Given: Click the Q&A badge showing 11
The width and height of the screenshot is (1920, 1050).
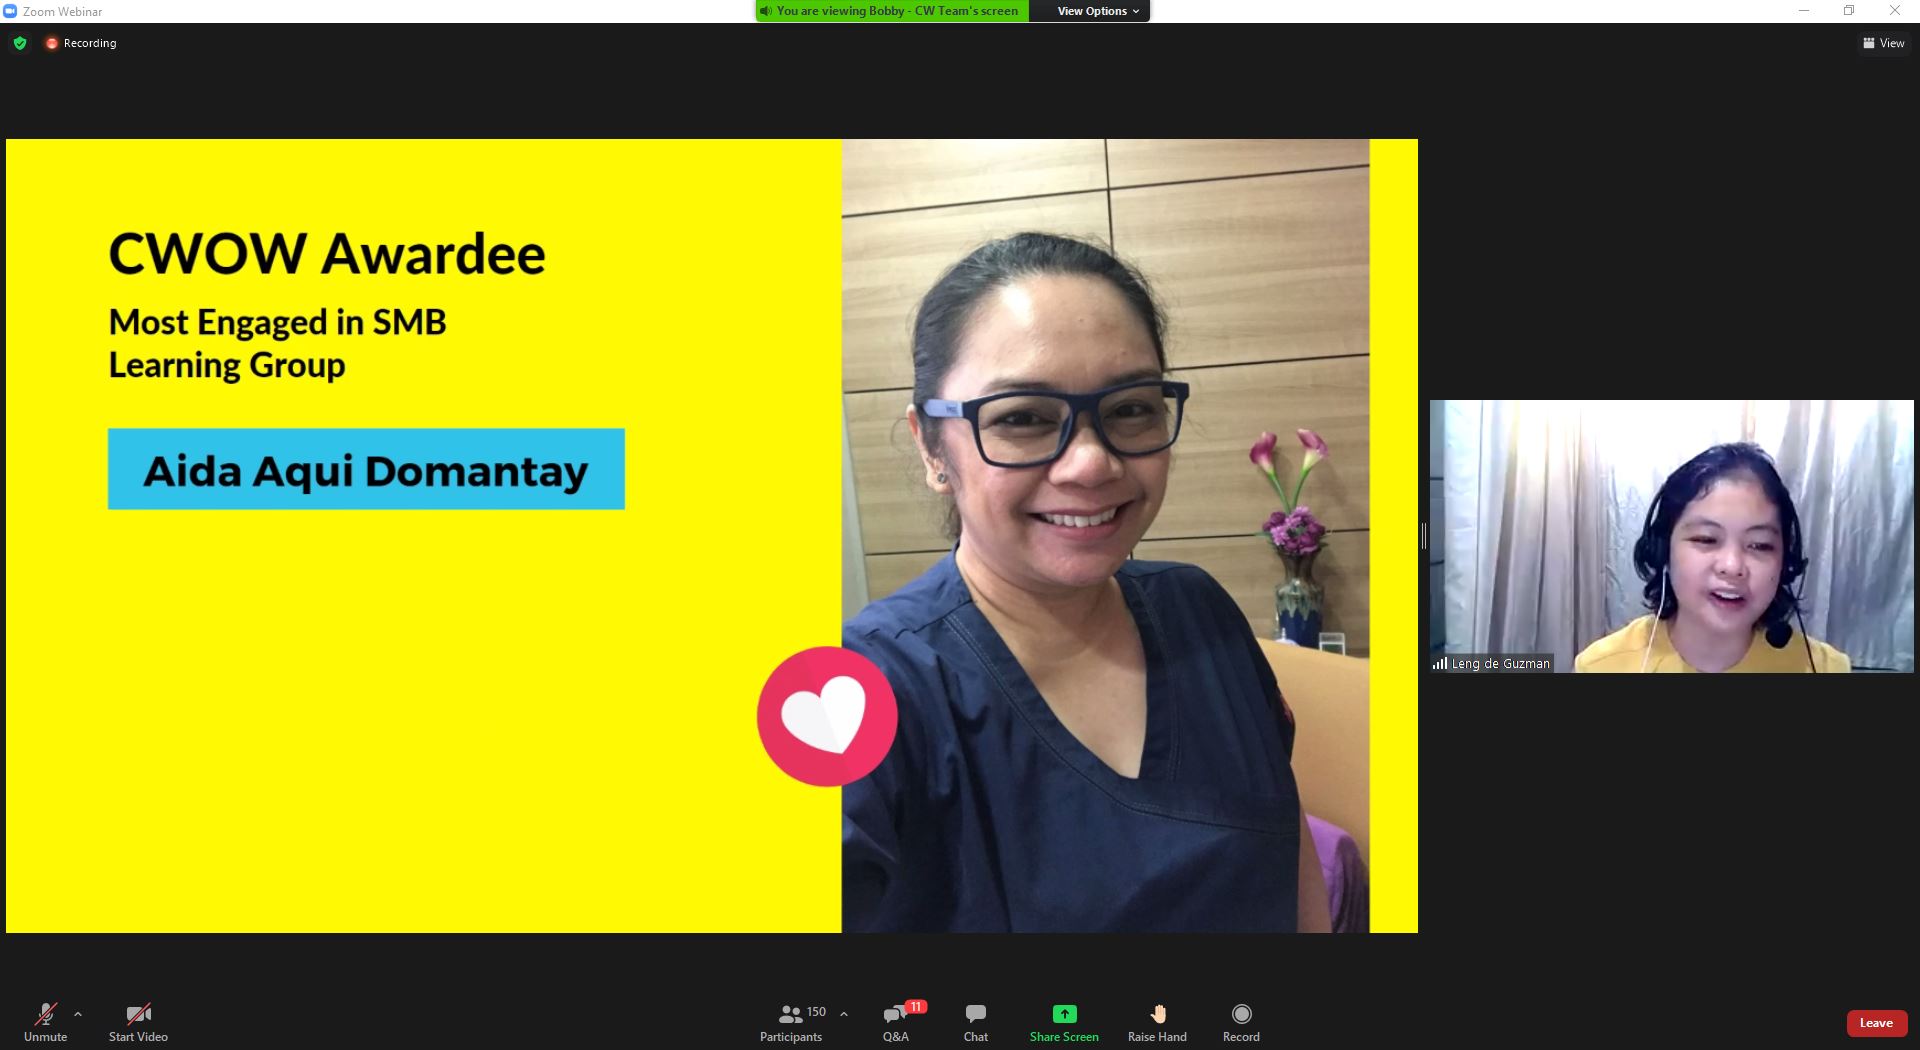Looking at the screenshot, I should (x=915, y=1006).
